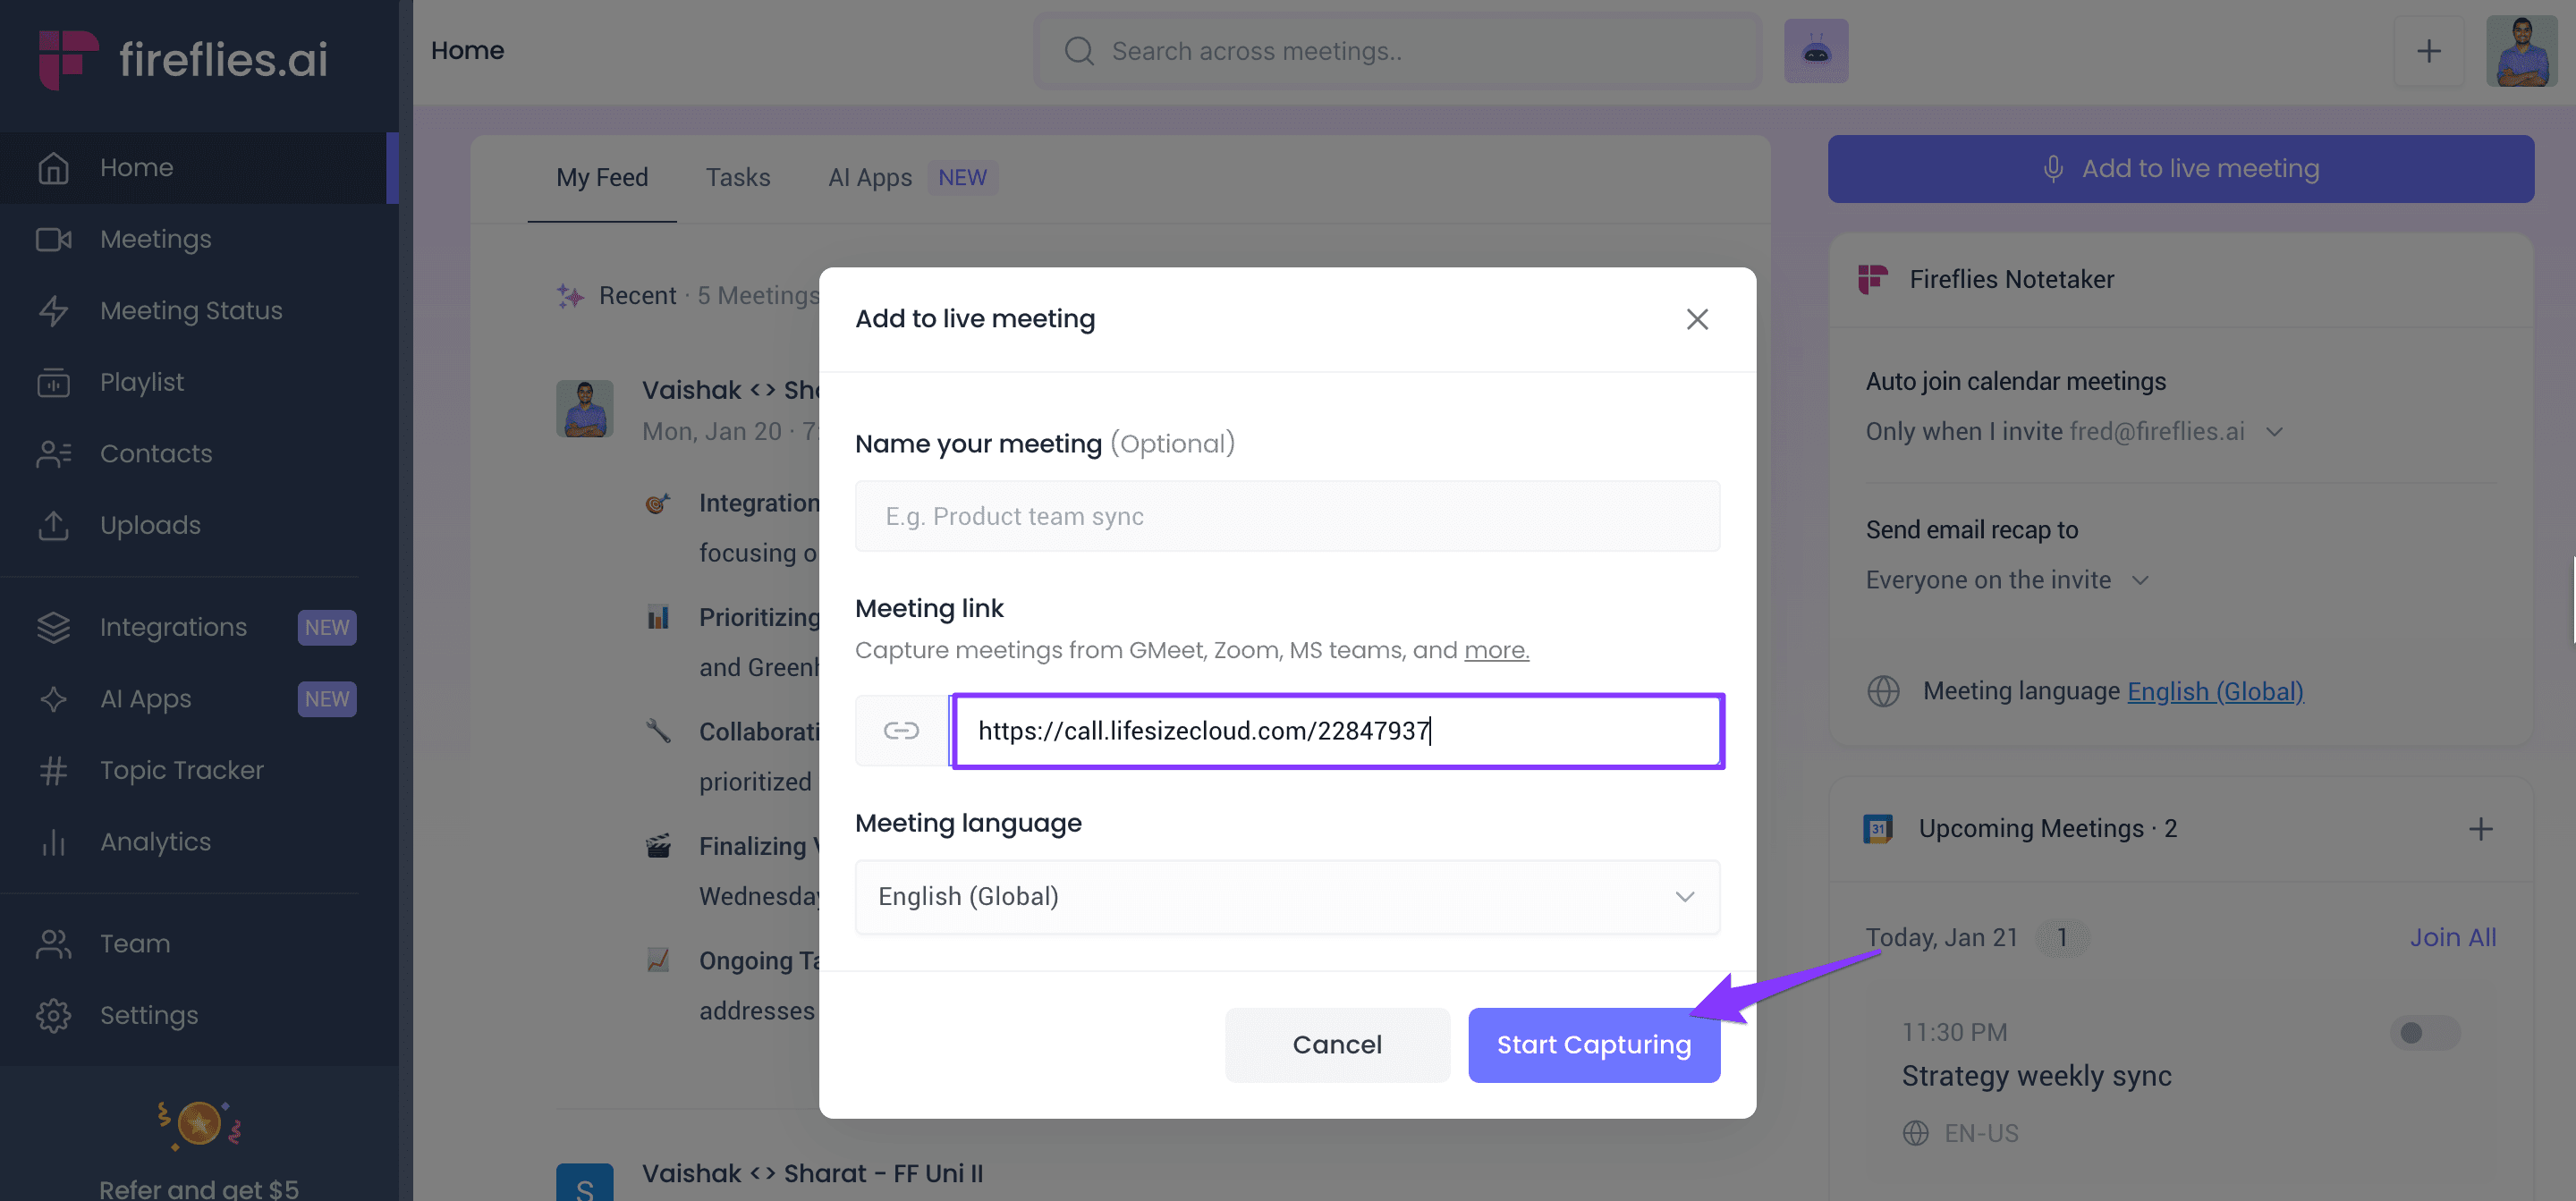Click the Integration target emoji icon
2576x1201 pixels.
coord(657,503)
